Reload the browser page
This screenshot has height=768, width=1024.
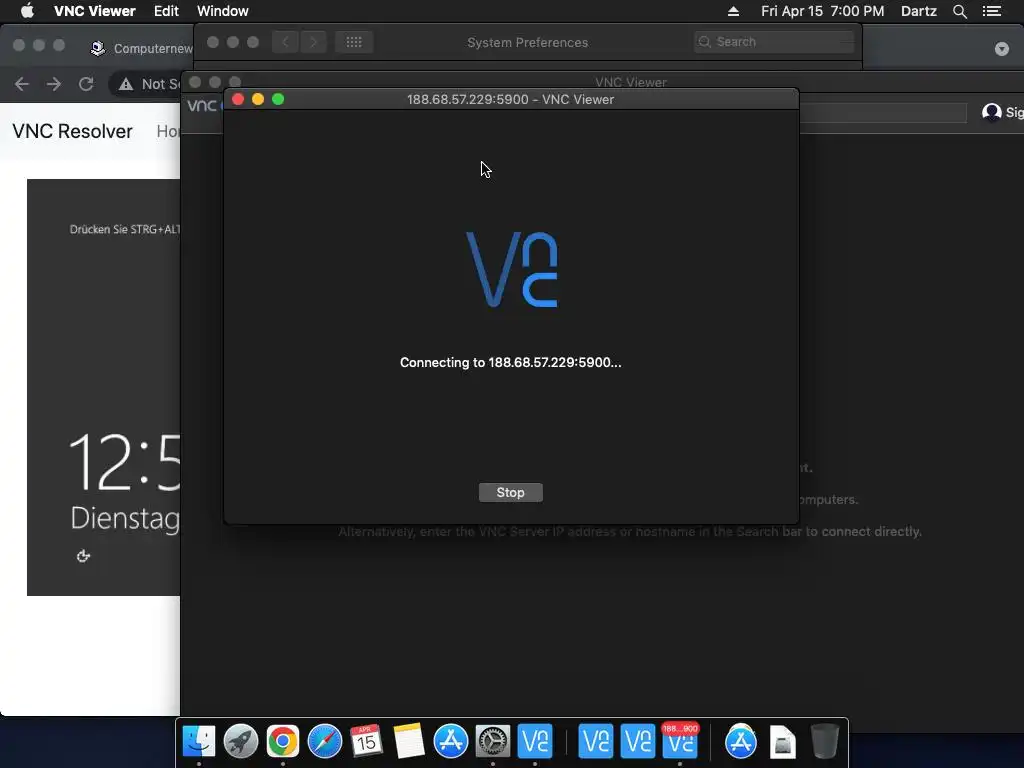click(86, 84)
